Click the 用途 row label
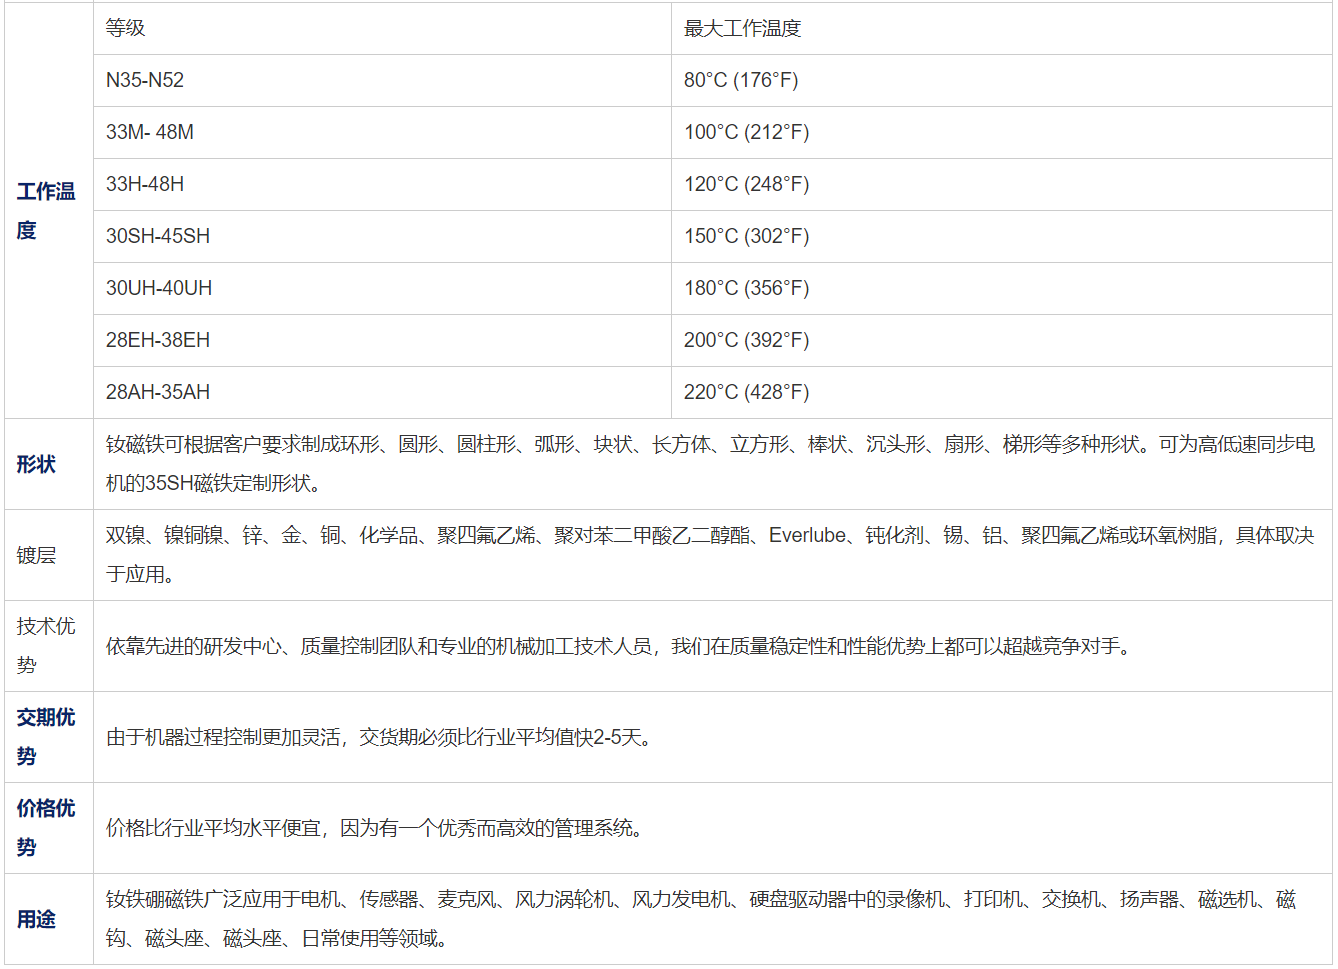This screenshot has width=1338, height=969. [36, 919]
